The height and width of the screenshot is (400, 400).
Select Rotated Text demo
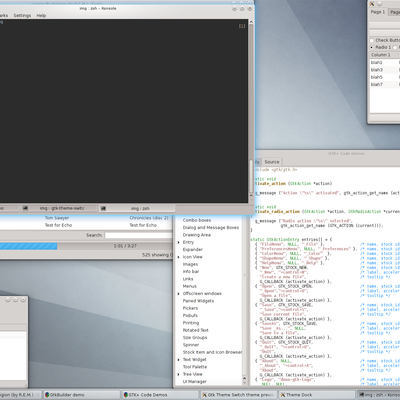195,330
